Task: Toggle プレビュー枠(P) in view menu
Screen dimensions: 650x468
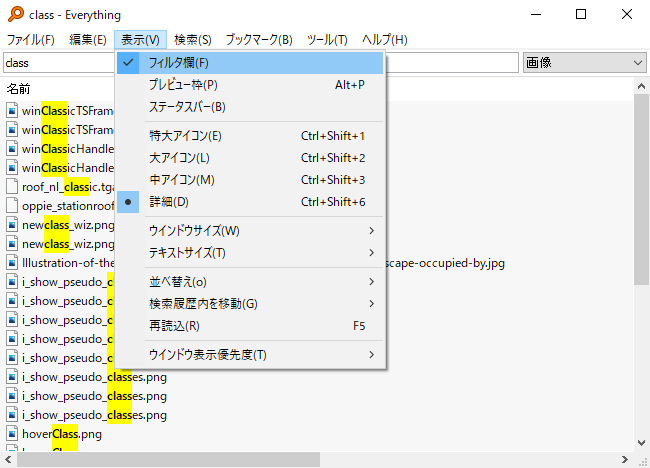Action: (250, 85)
